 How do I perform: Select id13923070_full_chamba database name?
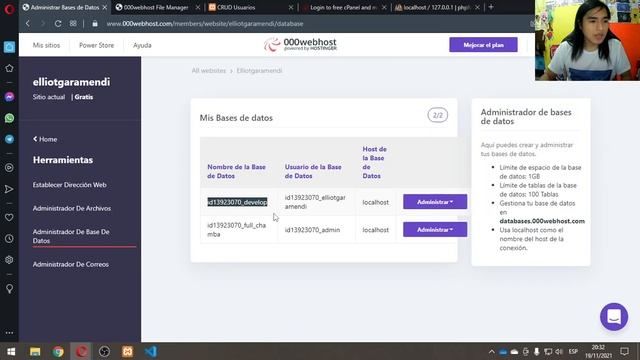click(236, 230)
